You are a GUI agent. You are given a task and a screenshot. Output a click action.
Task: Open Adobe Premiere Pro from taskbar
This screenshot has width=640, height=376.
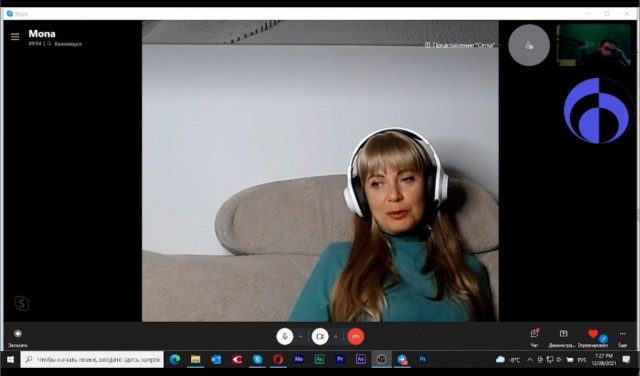[x=340, y=359]
